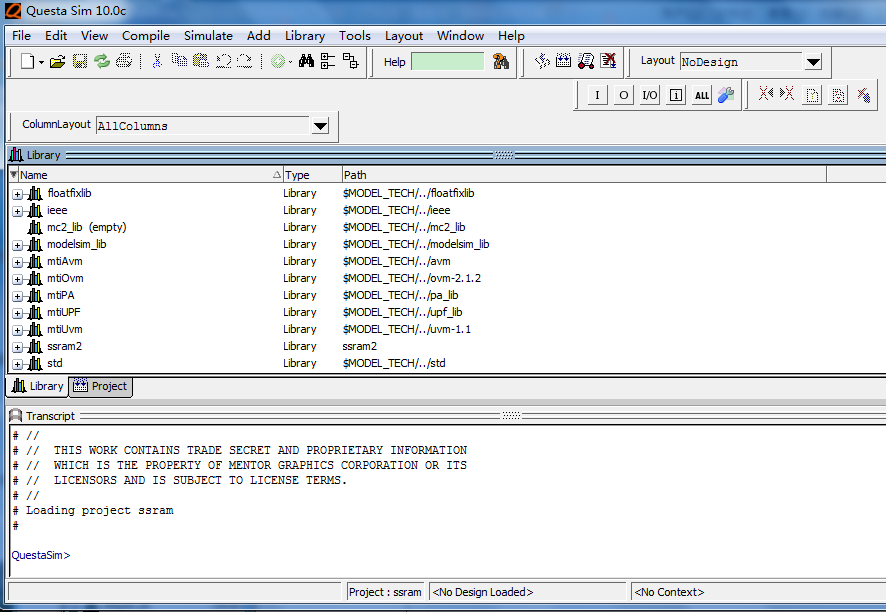Click the Help search input field
The width and height of the screenshot is (886, 612).
point(448,62)
